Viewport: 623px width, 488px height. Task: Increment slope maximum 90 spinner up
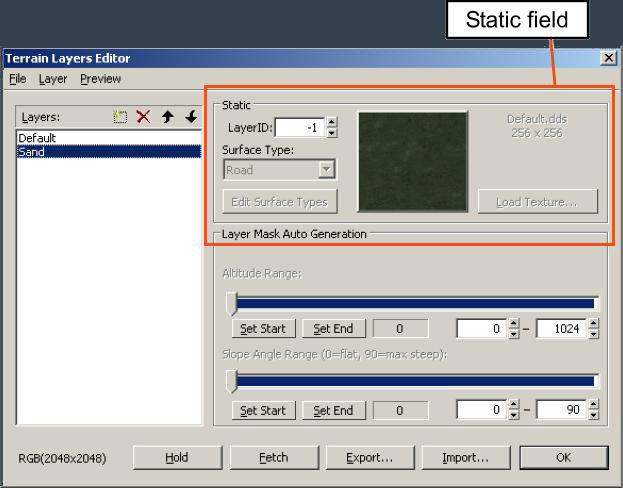coord(594,405)
